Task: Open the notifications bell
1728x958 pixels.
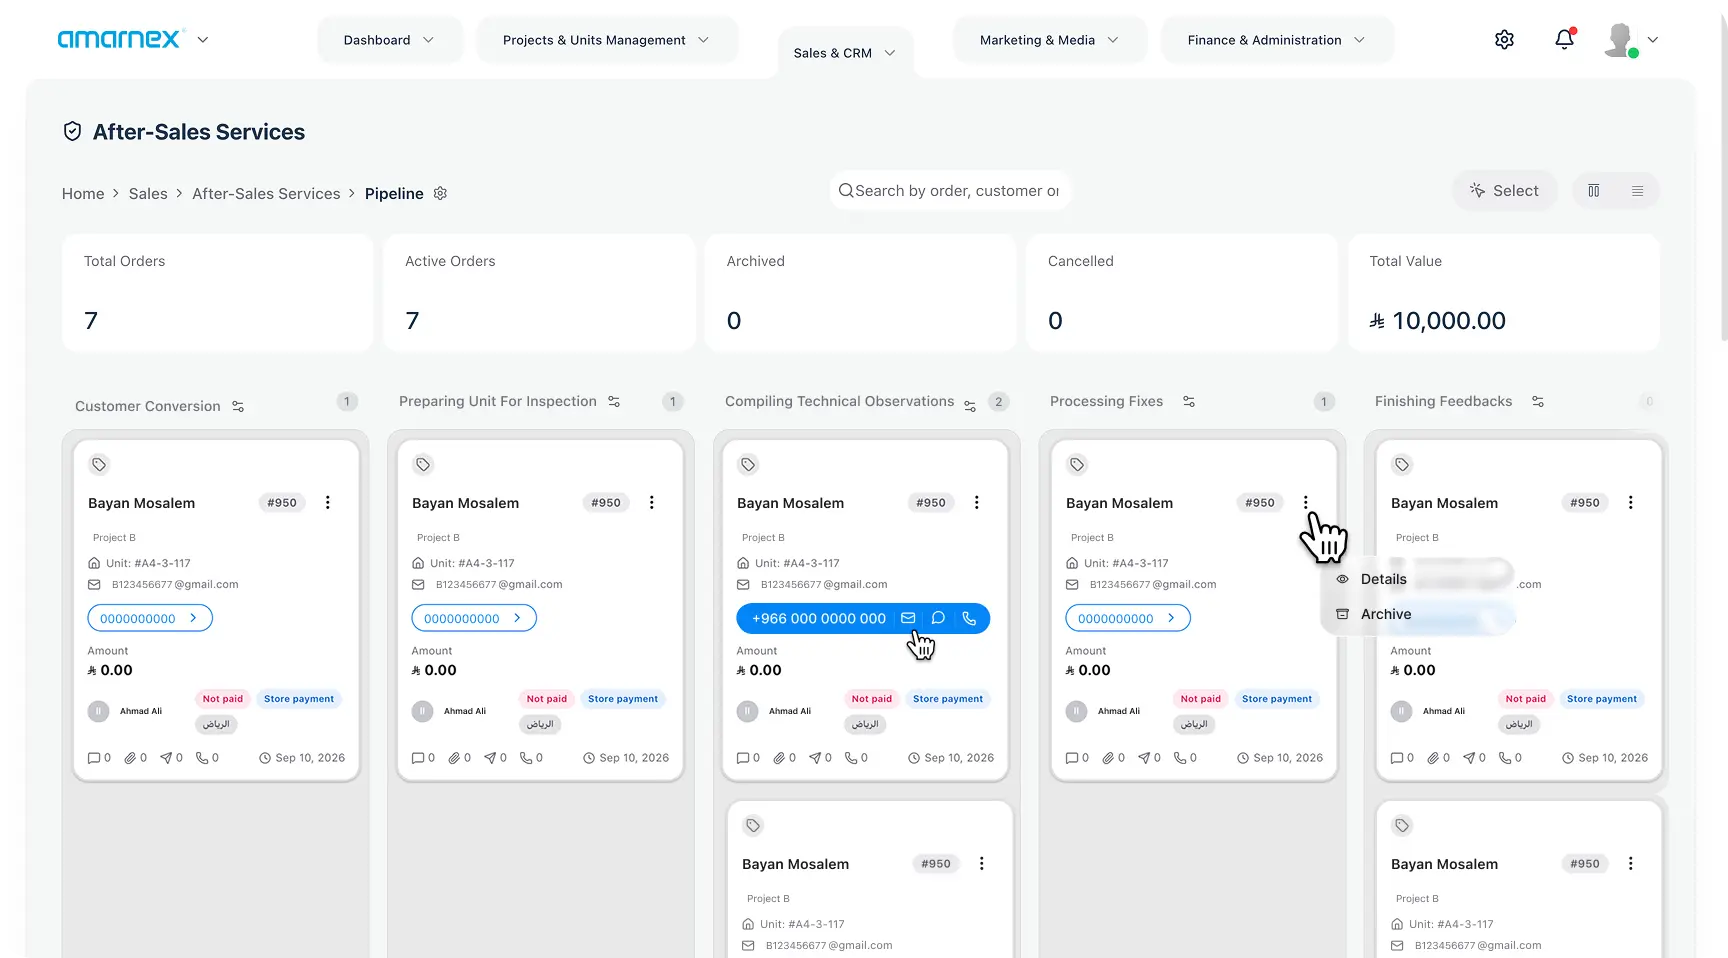Action: coord(1565,39)
